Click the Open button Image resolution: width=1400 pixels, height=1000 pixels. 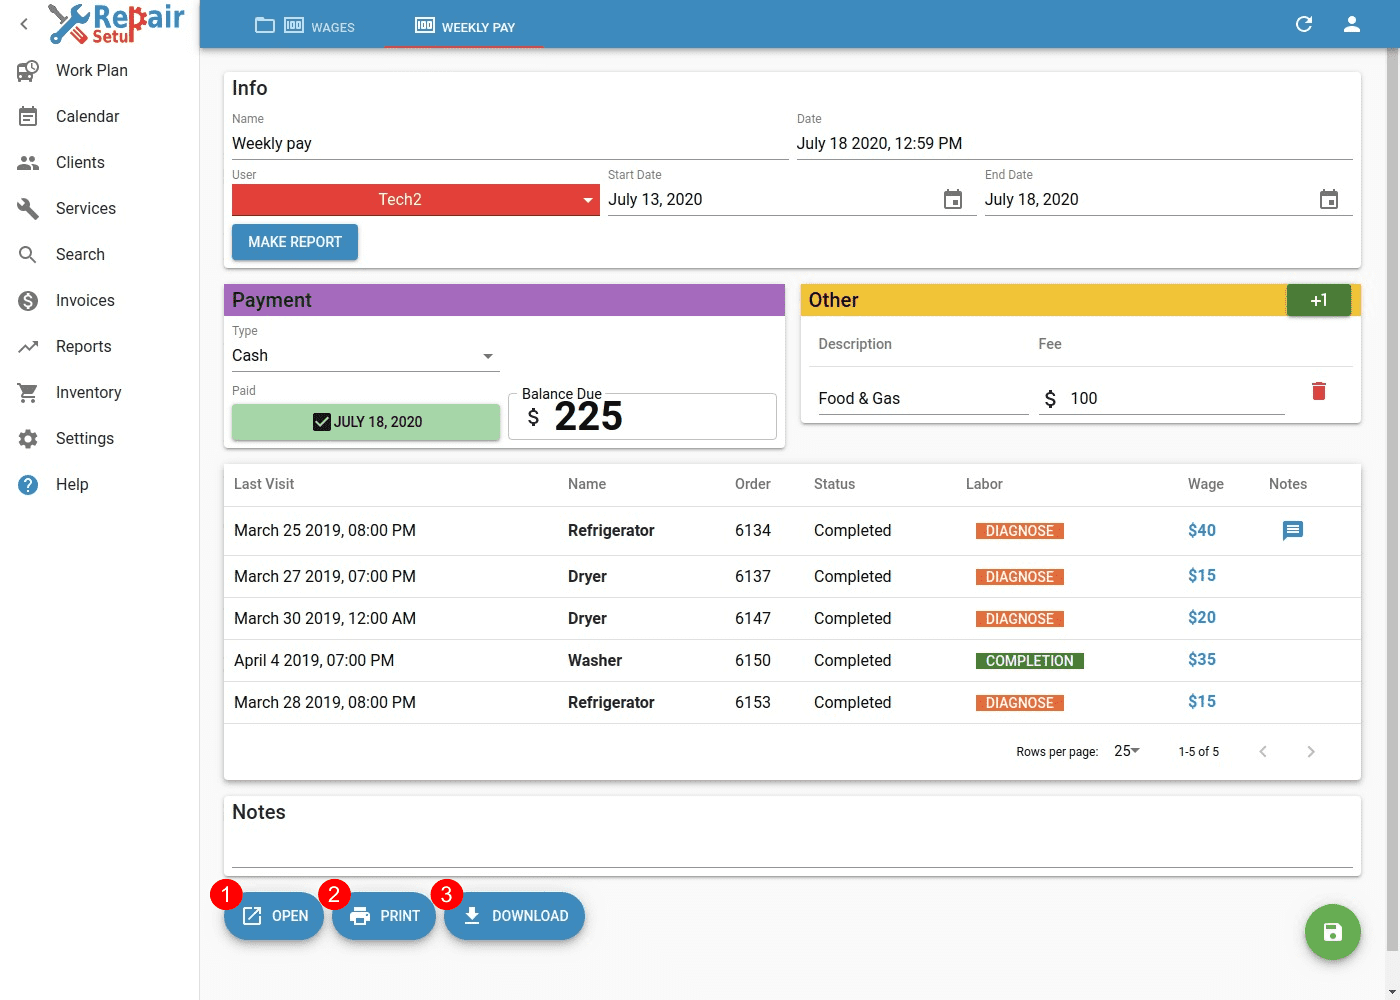pyautogui.click(x=274, y=916)
